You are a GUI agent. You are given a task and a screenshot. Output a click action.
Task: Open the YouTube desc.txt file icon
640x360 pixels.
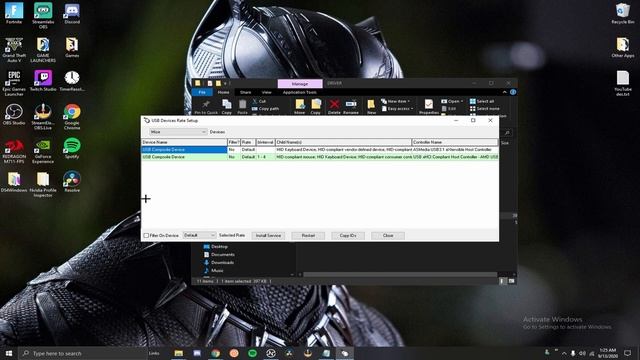tap(623, 83)
